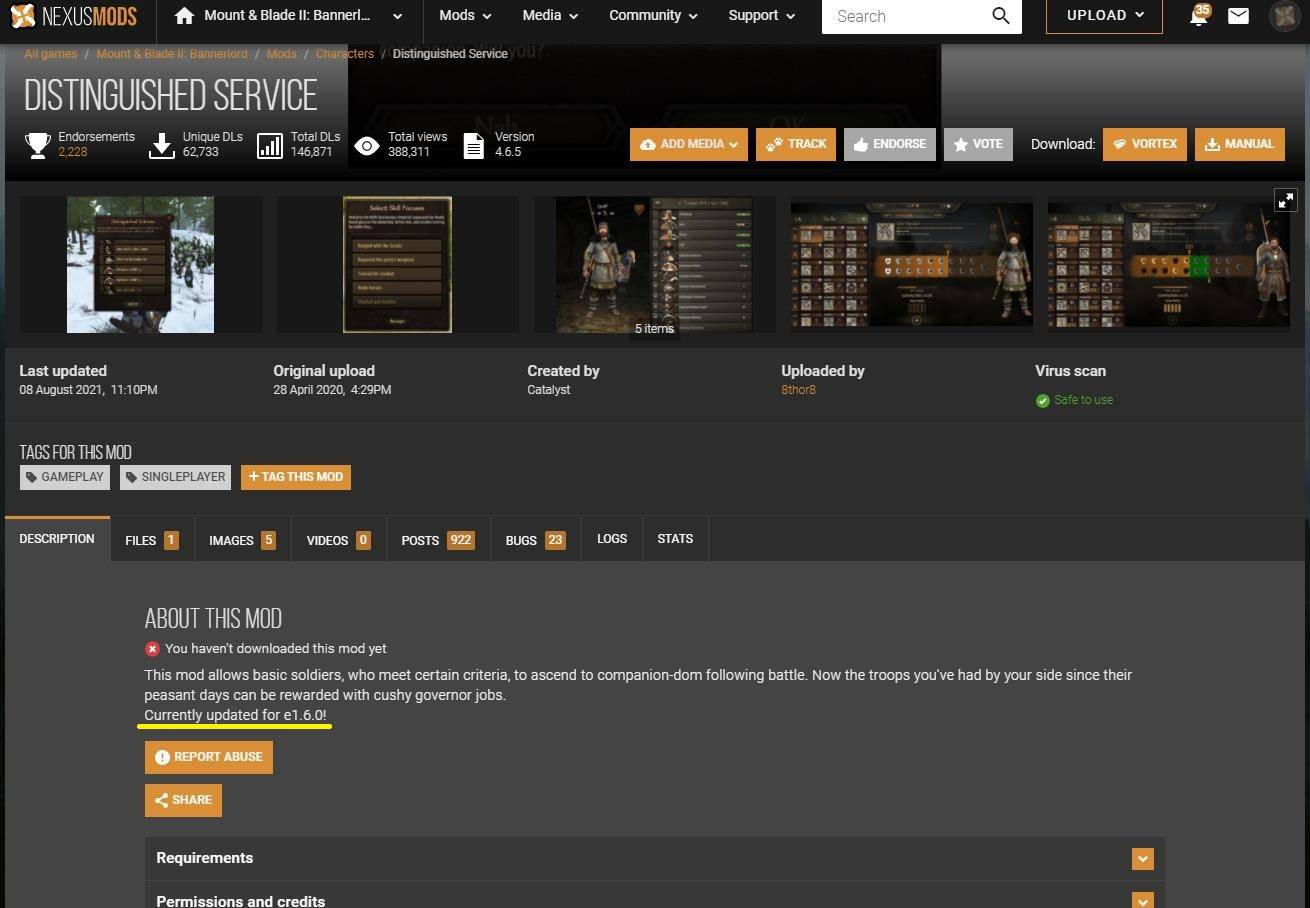Open the game selector dropdown
This screenshot has height=908, width=1310.
[398, 16]
